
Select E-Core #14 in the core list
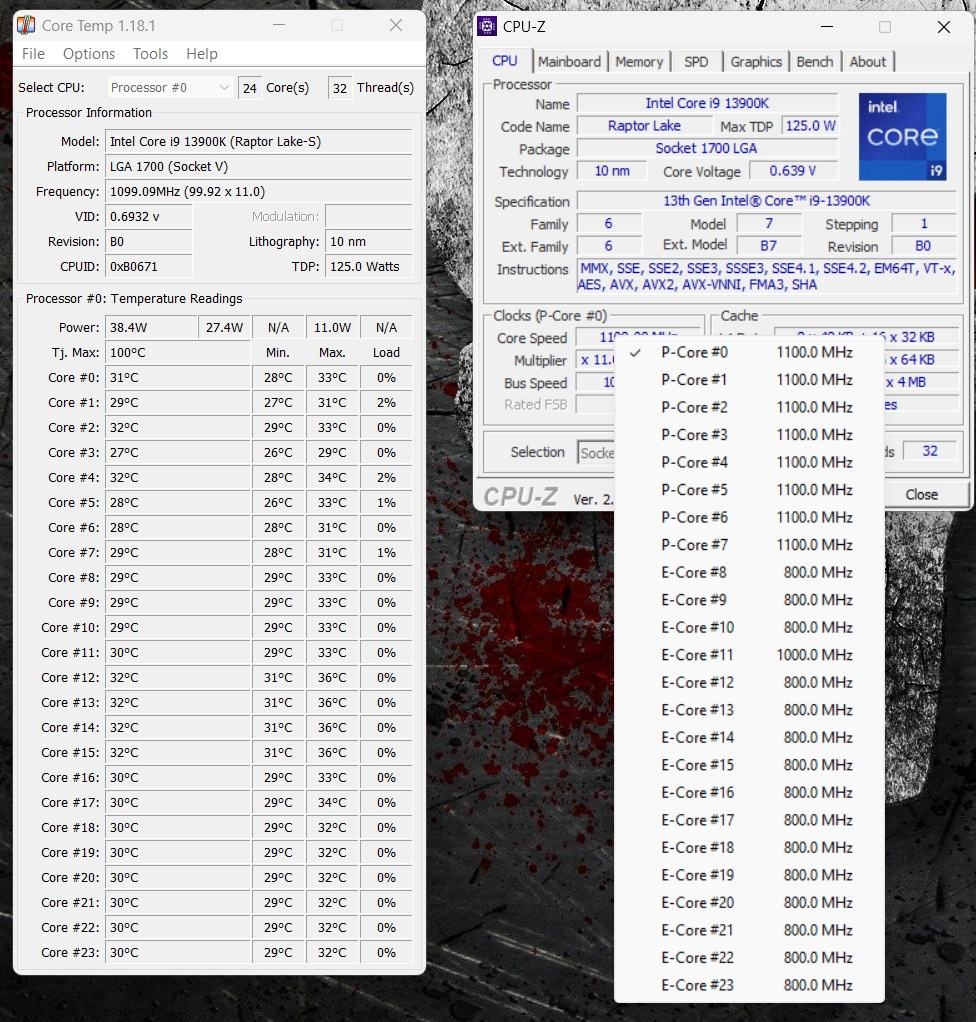pyautogui.click(x=749, y=737)
